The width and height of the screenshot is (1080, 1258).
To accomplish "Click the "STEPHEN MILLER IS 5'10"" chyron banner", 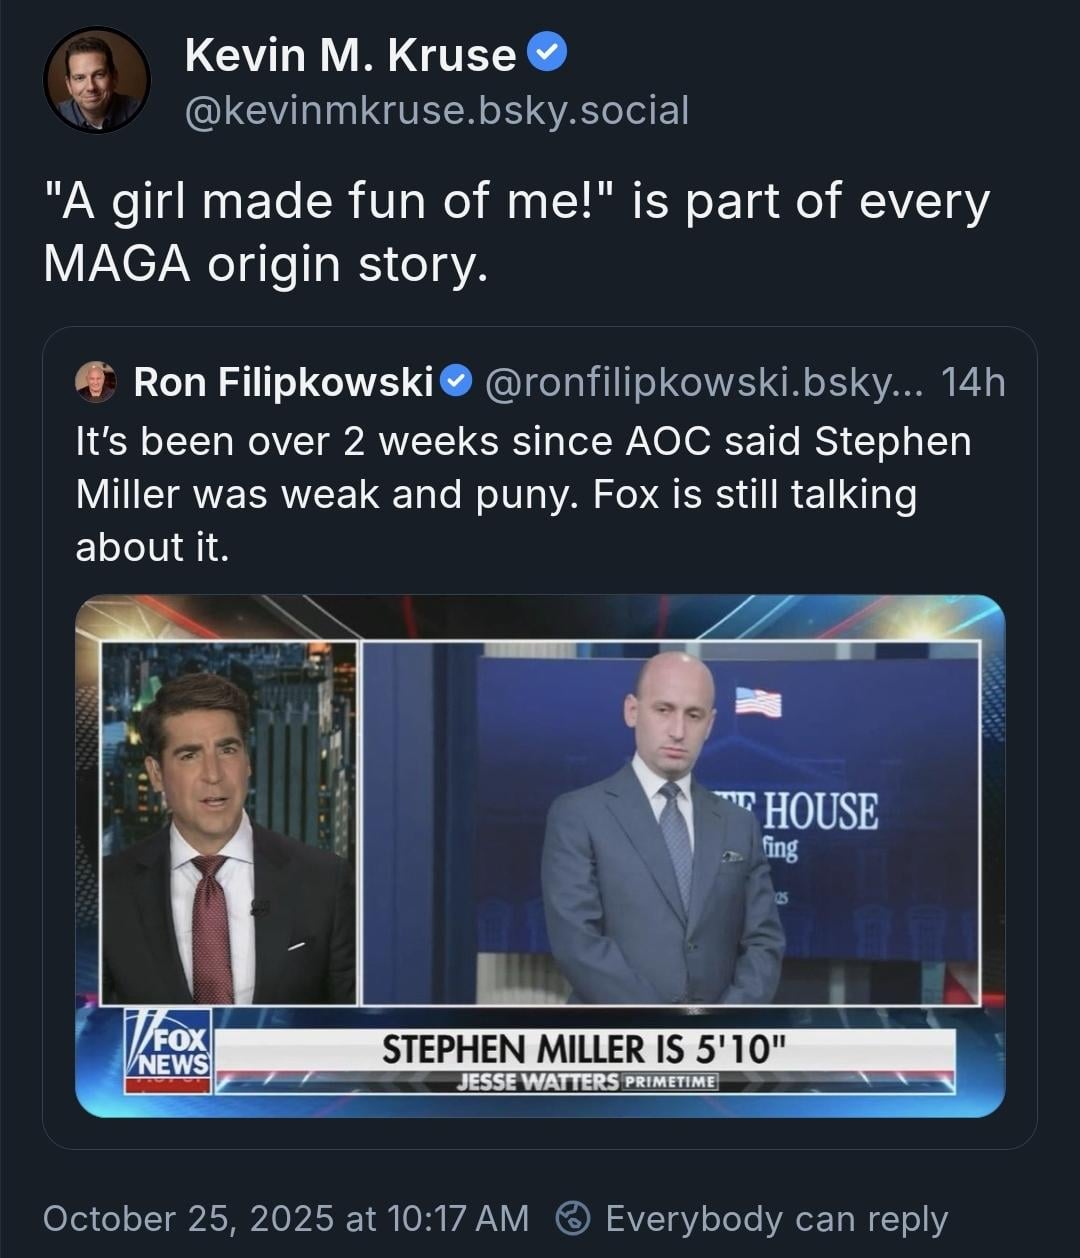I will point(585,1049).
